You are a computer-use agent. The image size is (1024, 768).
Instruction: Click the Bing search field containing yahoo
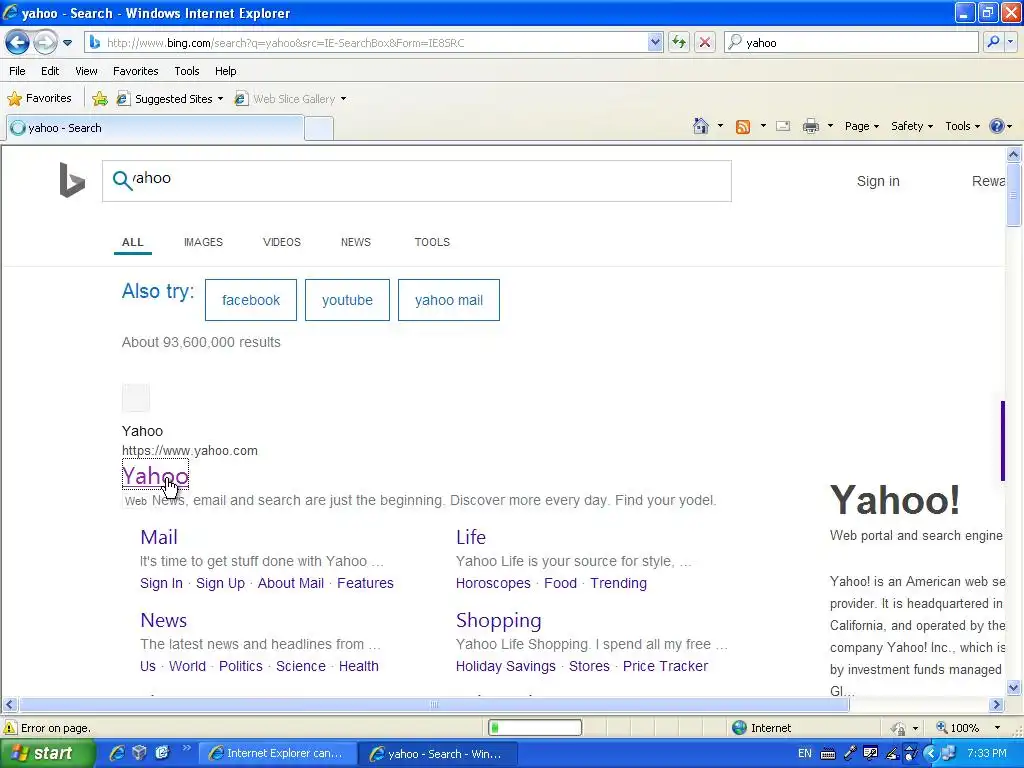coord(417,181)
